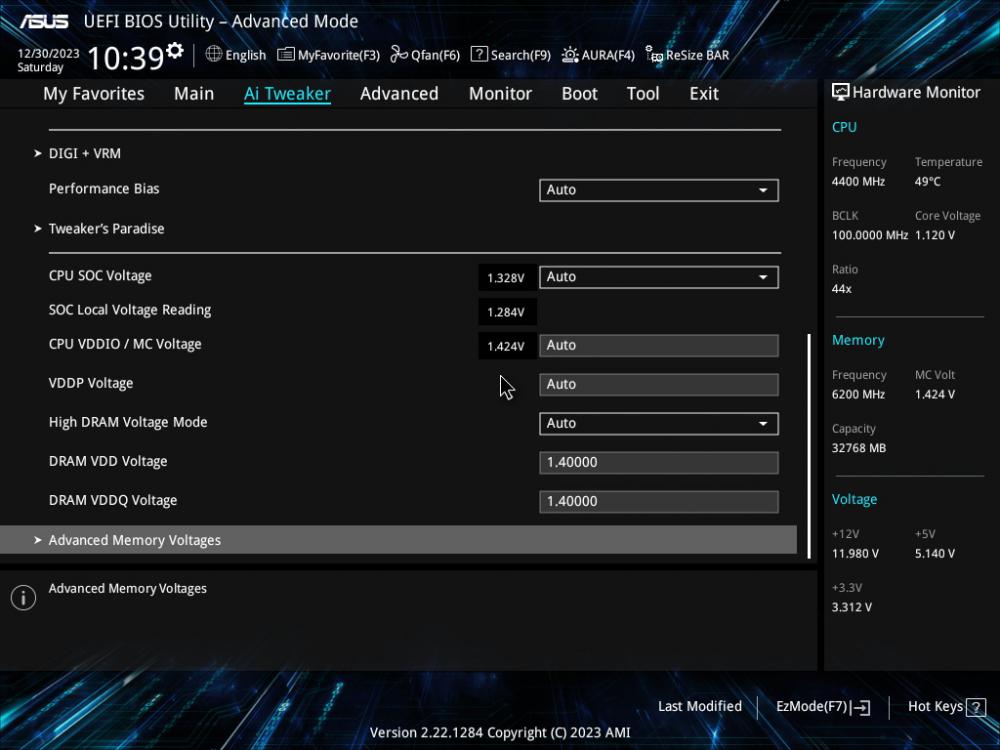Click the Core Voltage 1.120 V value

pos(934,235)
